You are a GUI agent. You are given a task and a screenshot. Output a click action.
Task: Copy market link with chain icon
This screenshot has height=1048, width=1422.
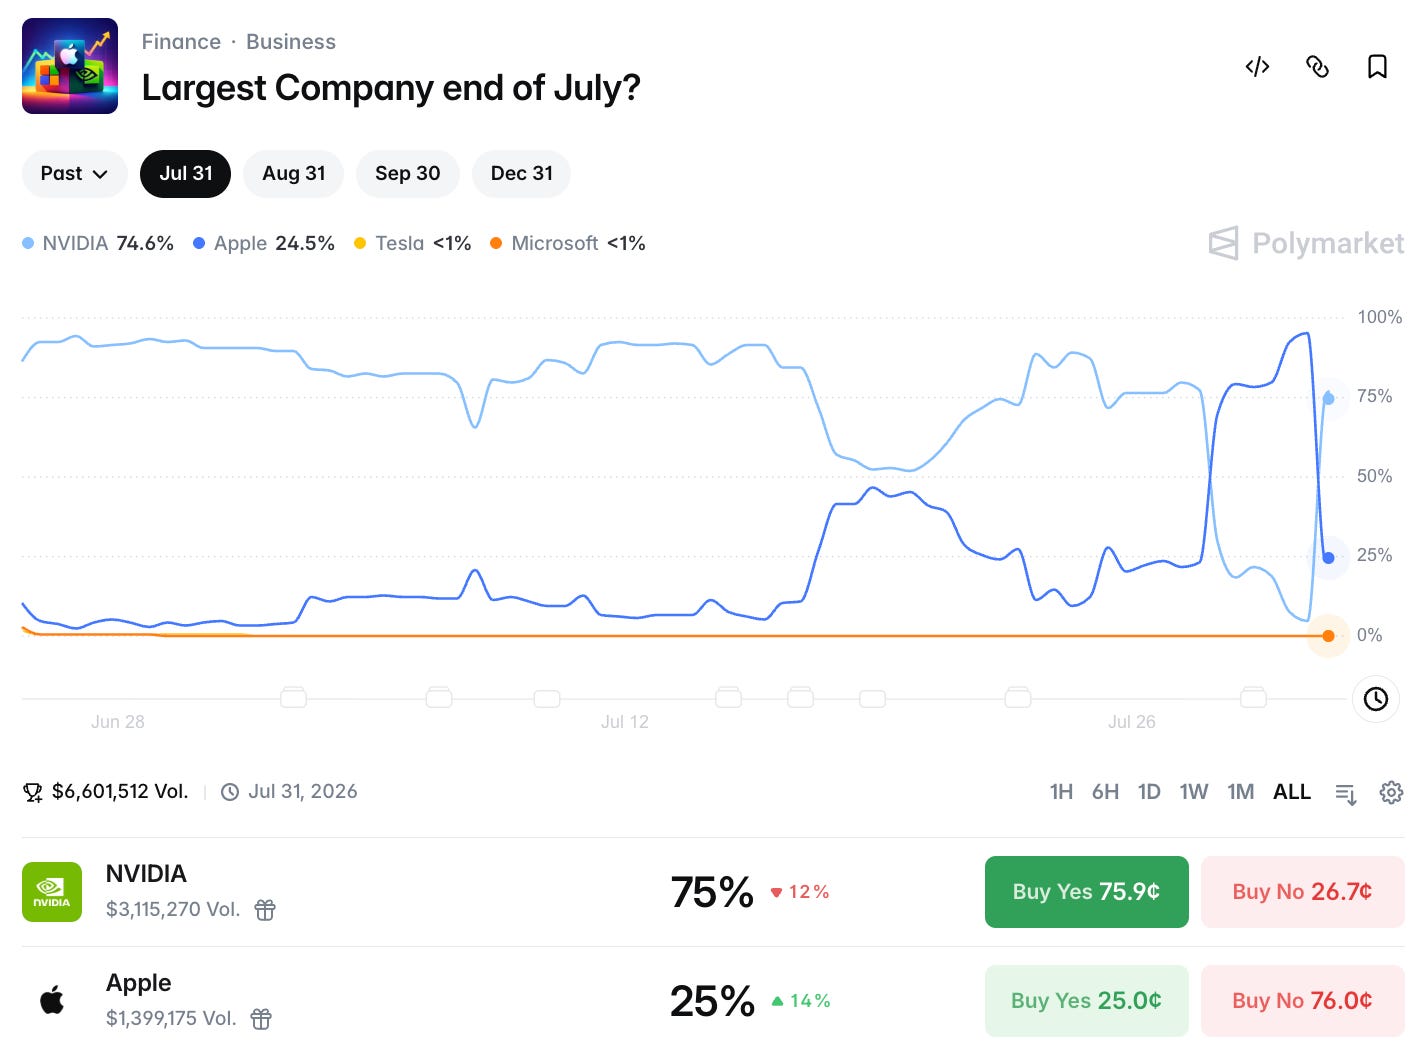[1317, 67]
